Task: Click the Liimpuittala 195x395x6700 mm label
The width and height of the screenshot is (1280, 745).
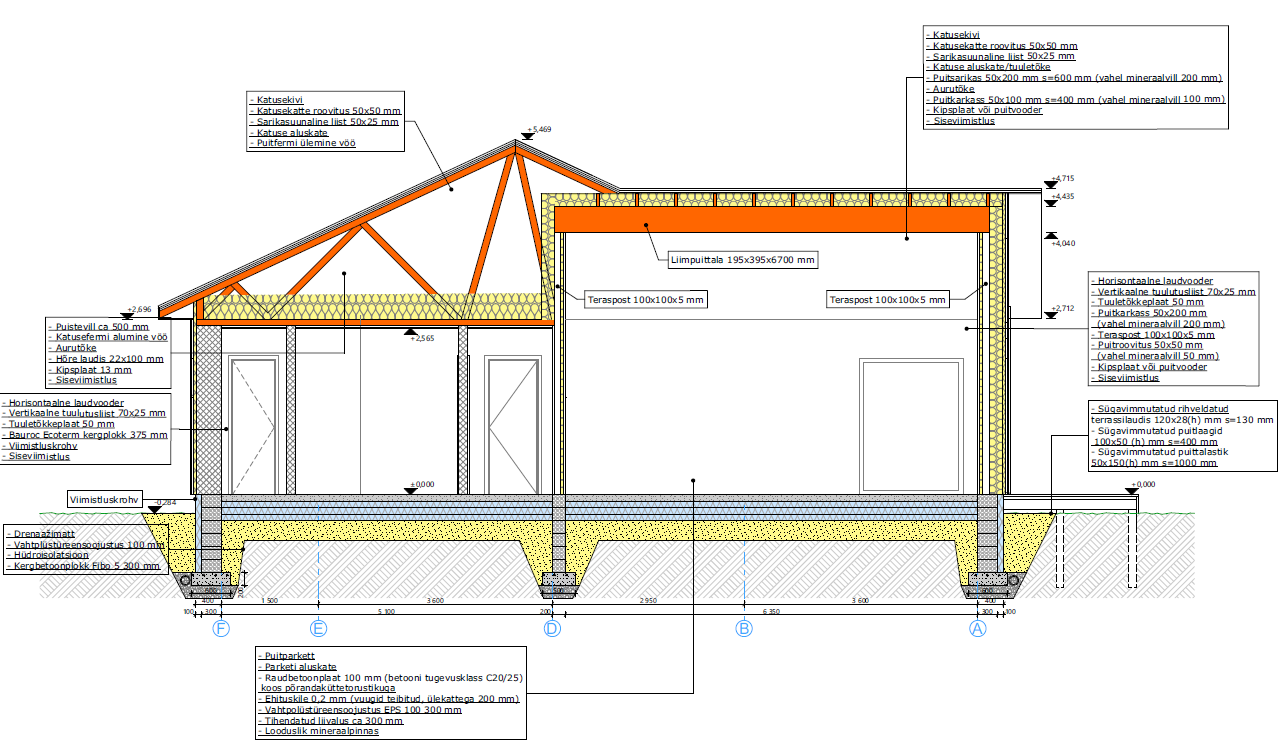Action: click(742, 260)
